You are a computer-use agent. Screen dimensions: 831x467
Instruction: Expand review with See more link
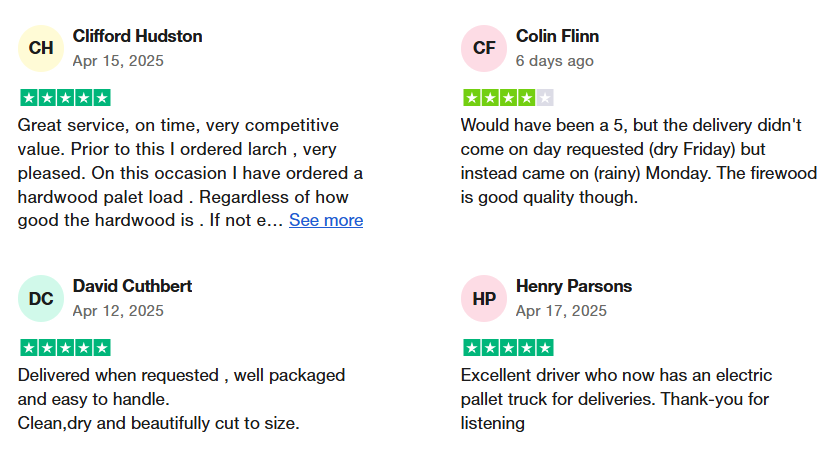(326, 220)
